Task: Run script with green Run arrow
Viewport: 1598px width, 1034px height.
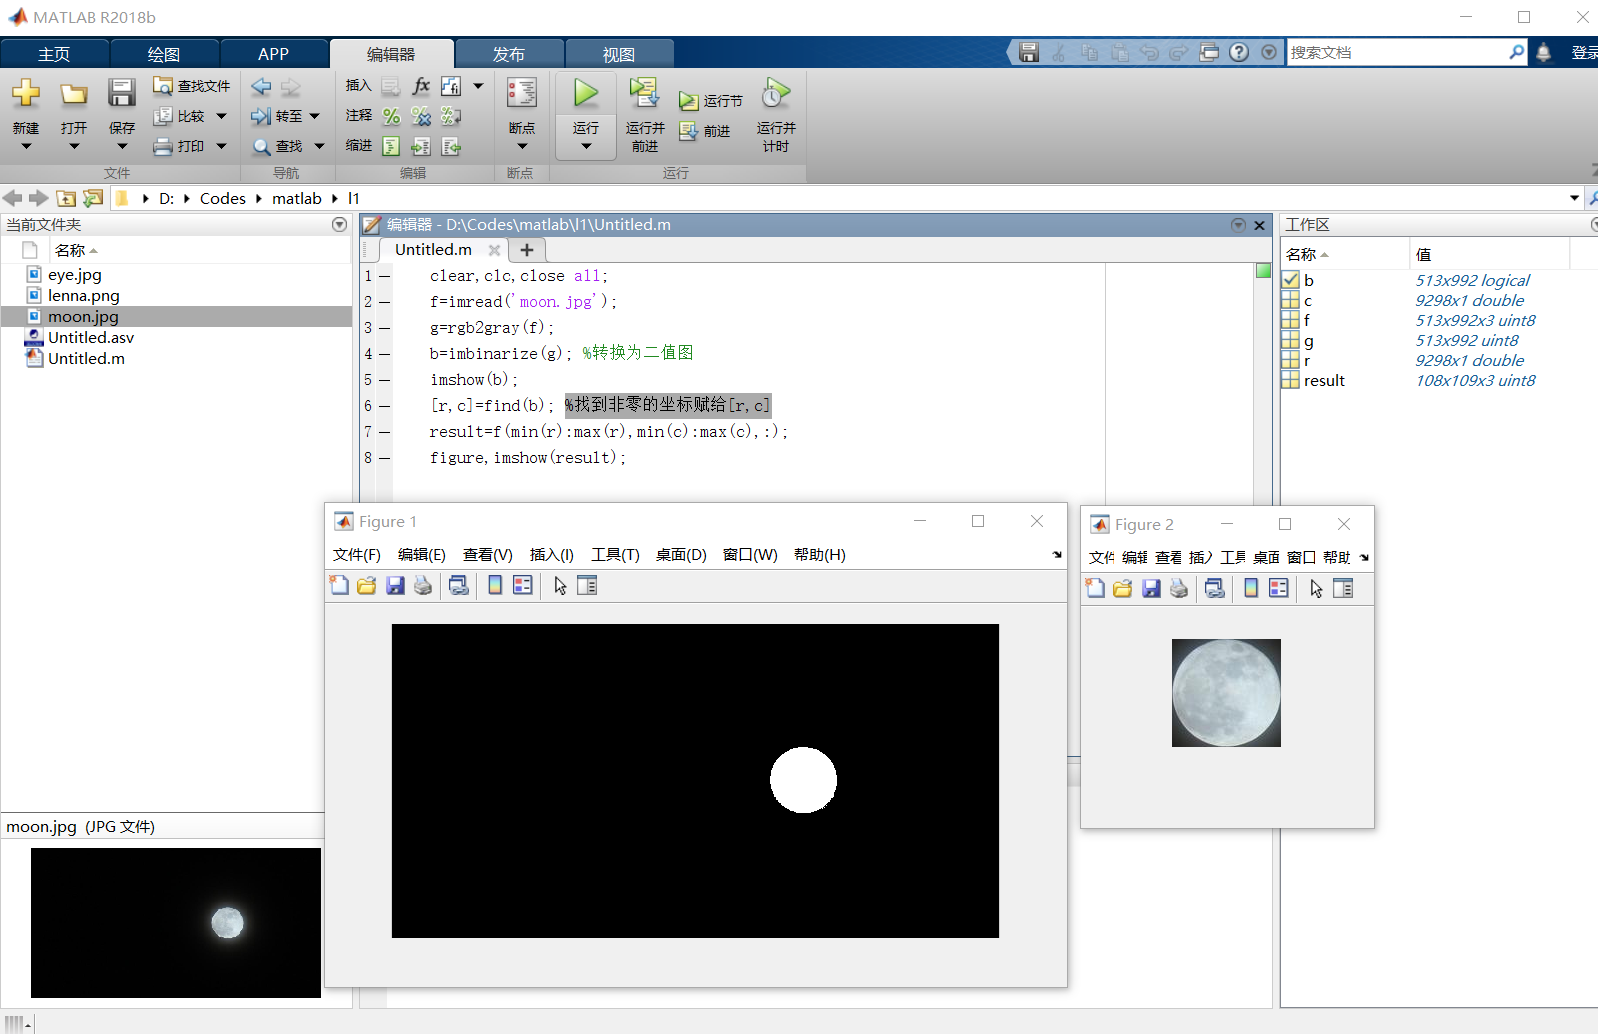Action: tap(586, 93)
